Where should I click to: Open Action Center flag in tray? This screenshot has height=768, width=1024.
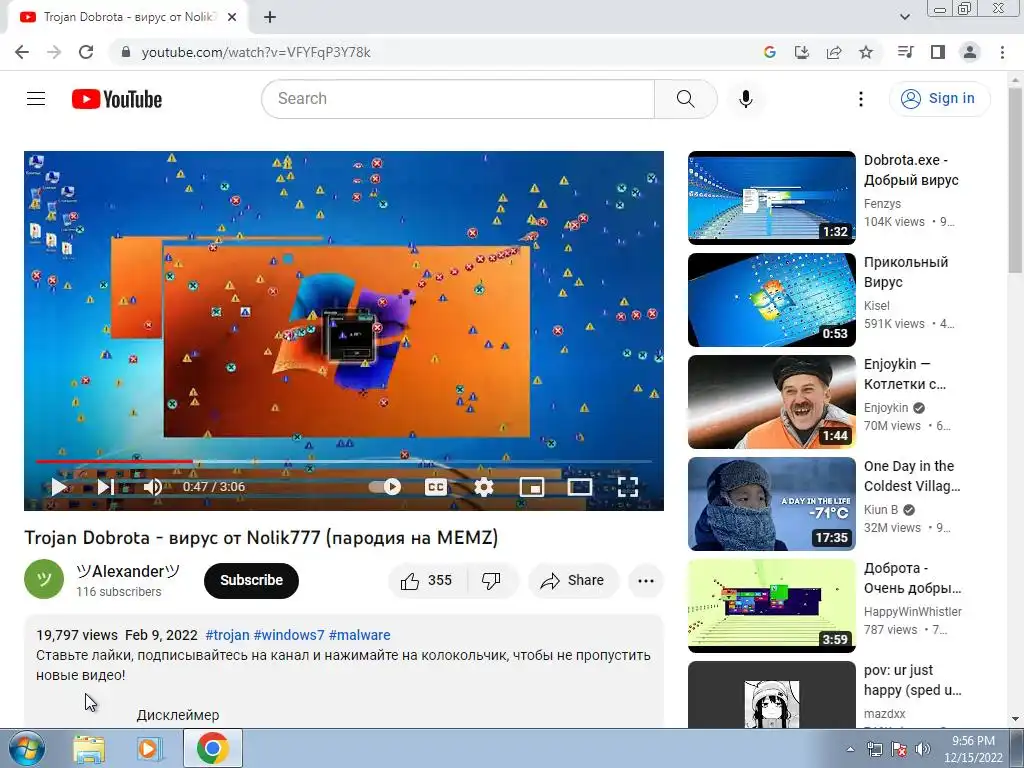899,750
